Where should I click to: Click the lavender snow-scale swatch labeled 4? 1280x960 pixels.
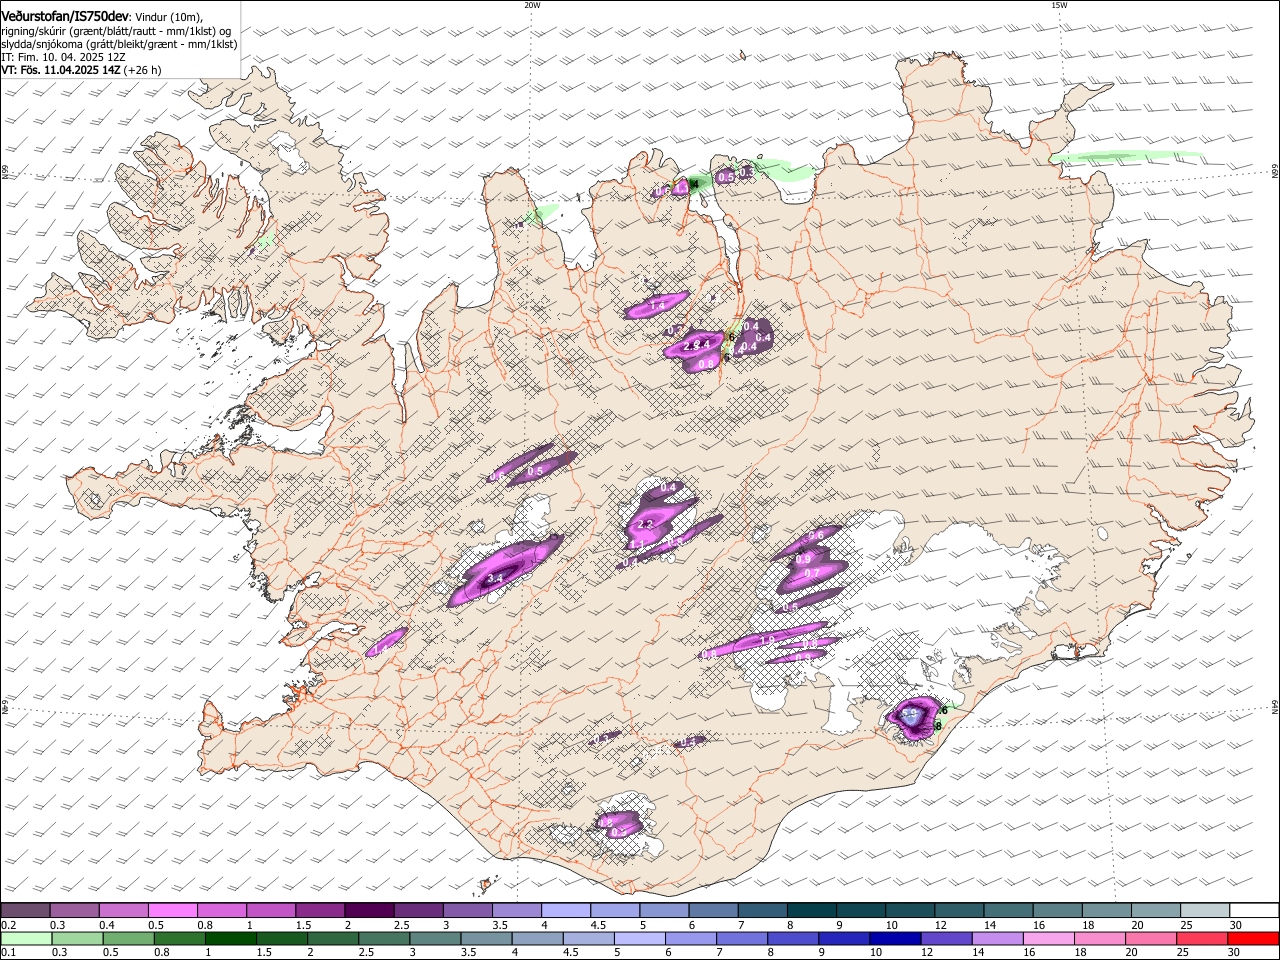tap(565, 911)
